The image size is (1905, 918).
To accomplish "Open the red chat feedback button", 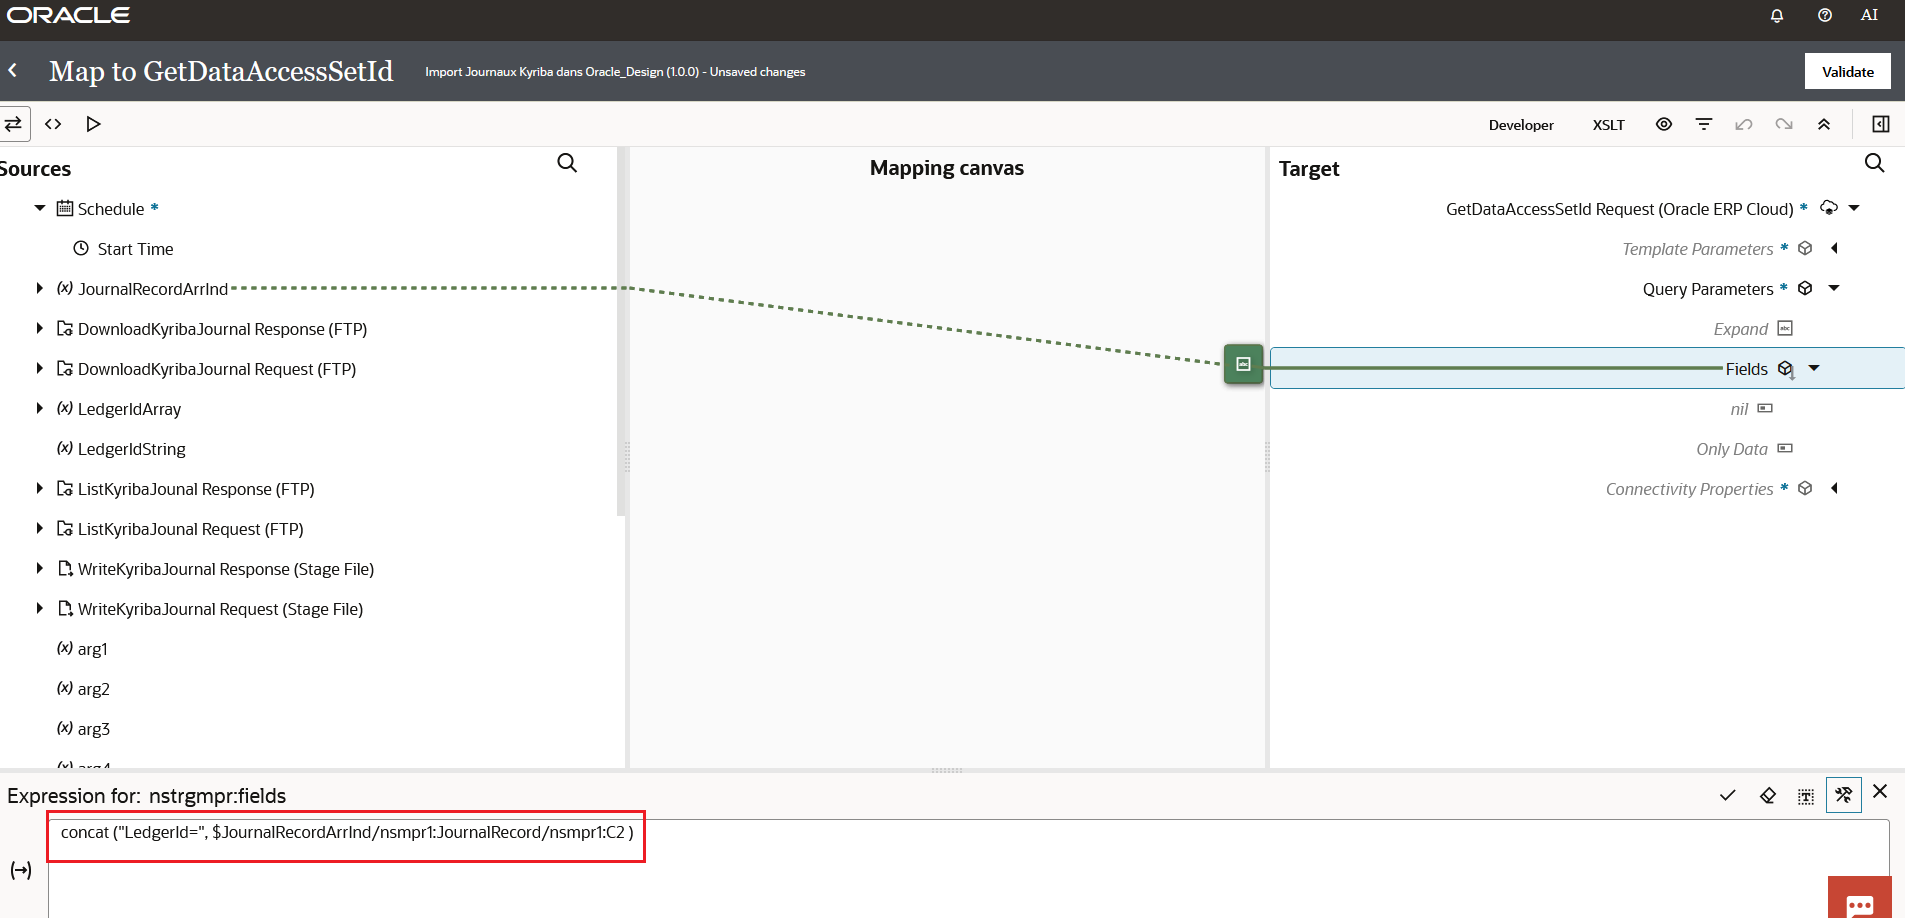I will [1859, 897].
